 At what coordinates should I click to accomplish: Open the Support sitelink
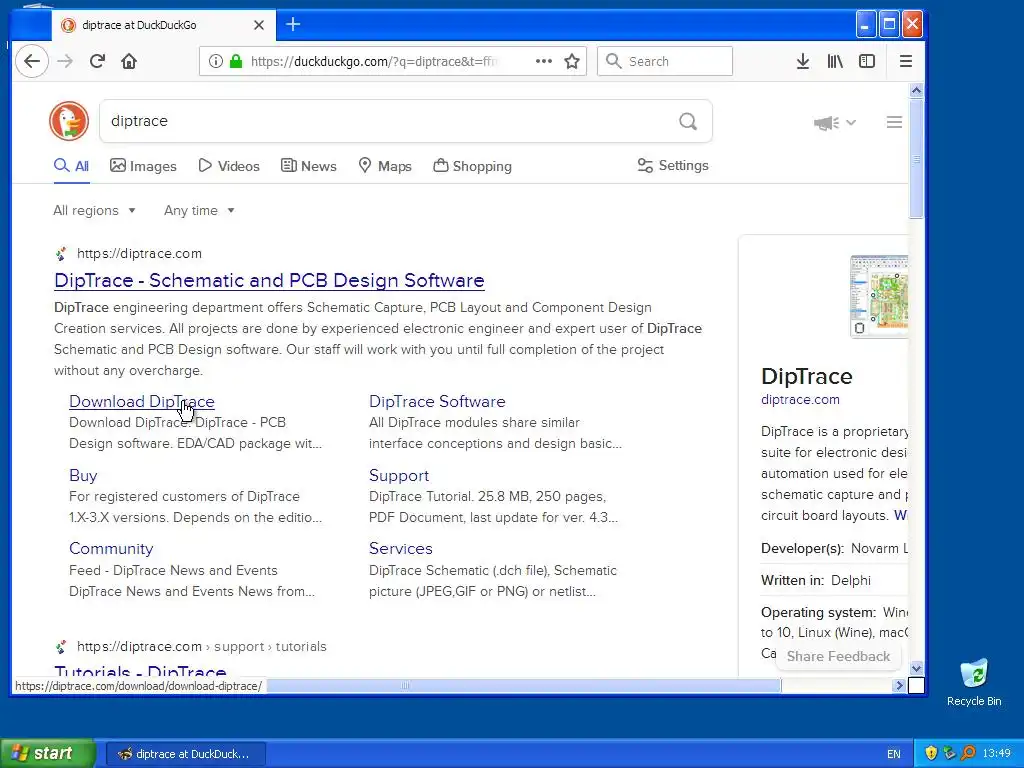[399, 475]
